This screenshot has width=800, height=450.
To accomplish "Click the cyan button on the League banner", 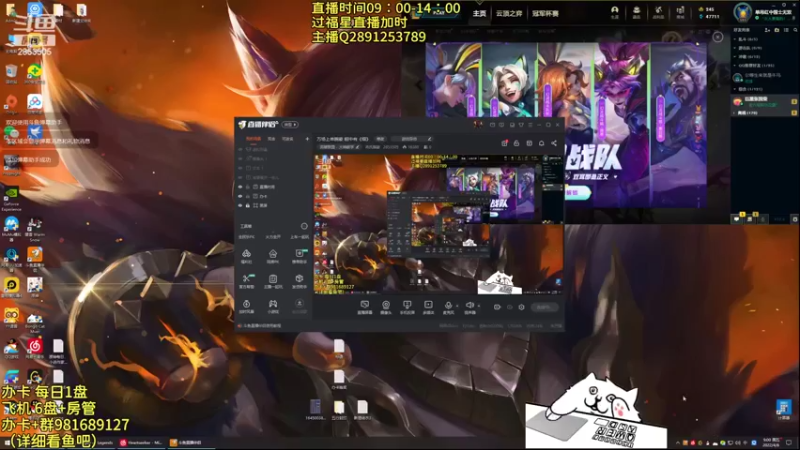I will coord(577,193).
